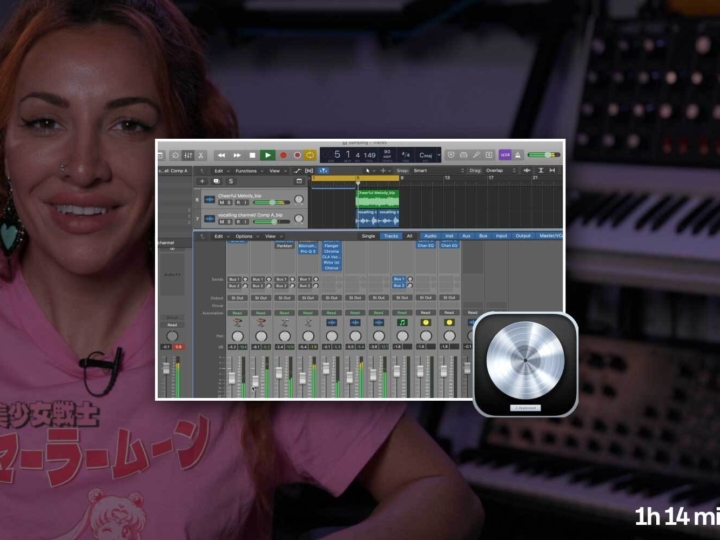Open Editors with the scissors icon
The image size is (720, 540).
tap(201, 155)
